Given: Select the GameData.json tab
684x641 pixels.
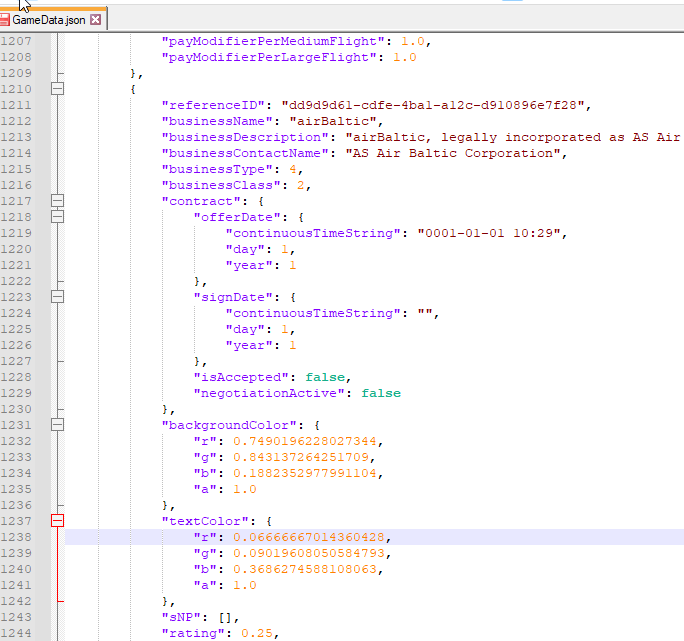Looking at the screenshot, I should point(48,20).
